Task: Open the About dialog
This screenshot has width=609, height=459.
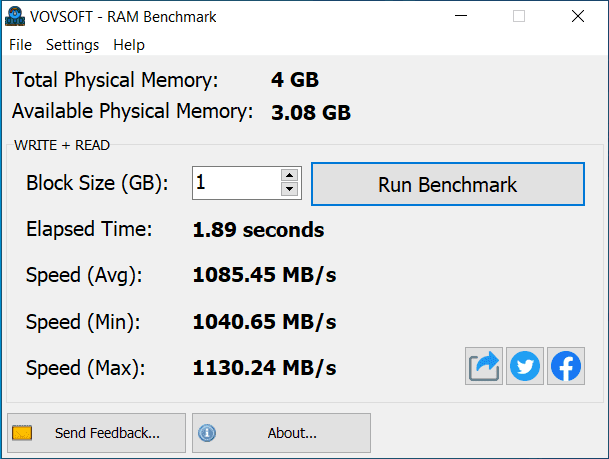Action: (x=281, y=433)
